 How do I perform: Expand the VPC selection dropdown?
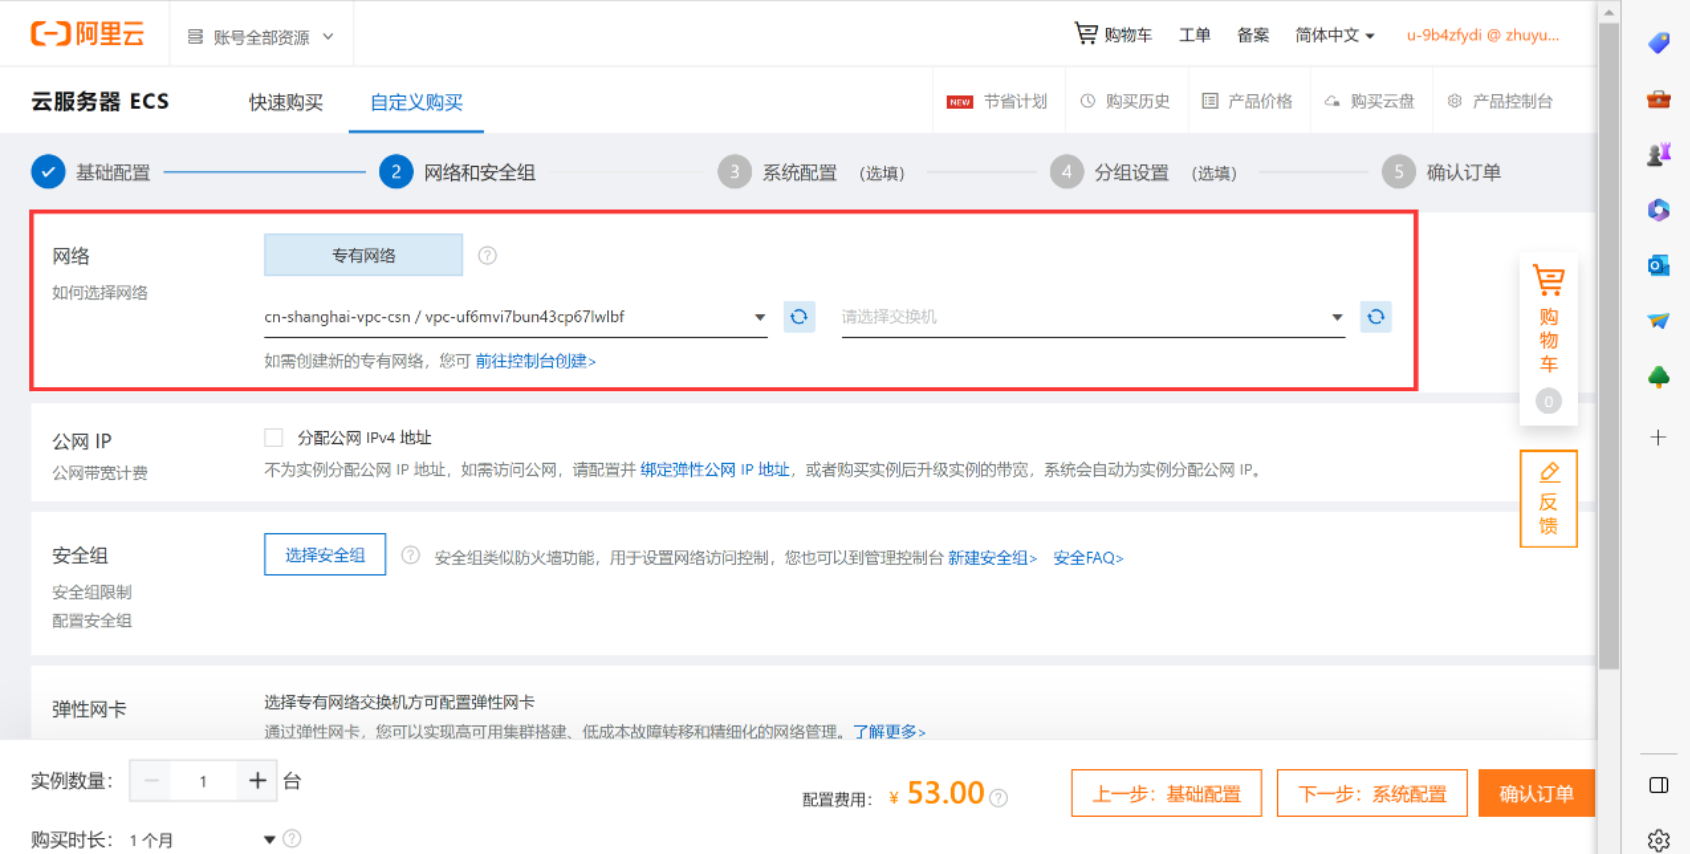coord(760,317)
